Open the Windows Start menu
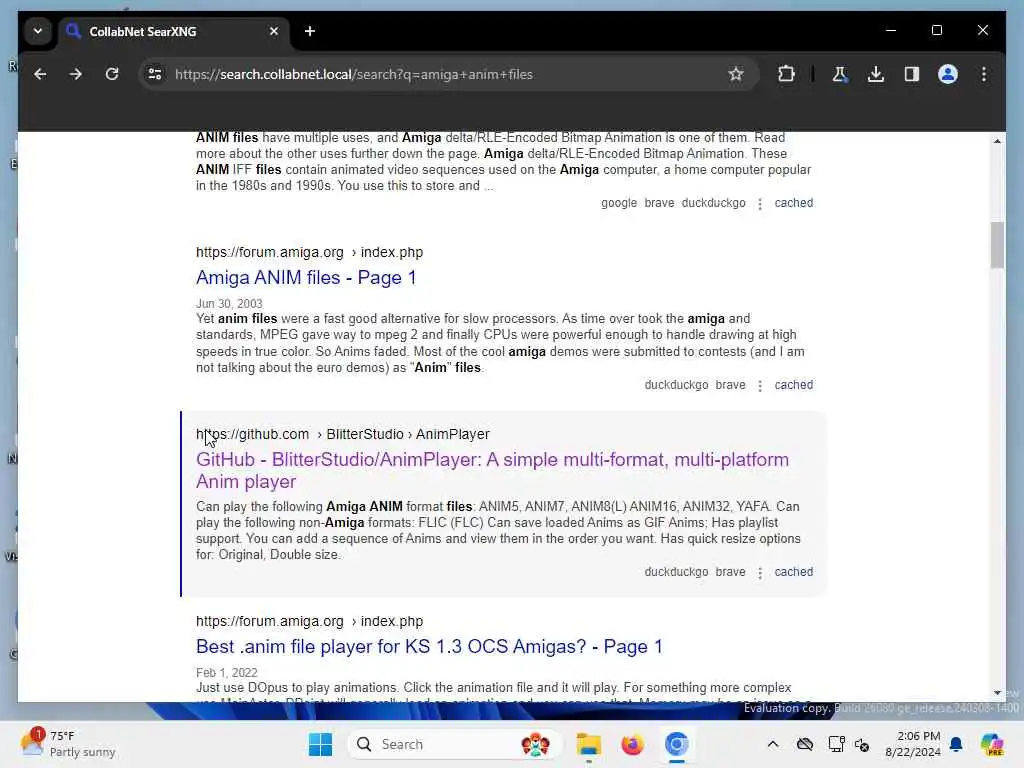 click(320, 744)
